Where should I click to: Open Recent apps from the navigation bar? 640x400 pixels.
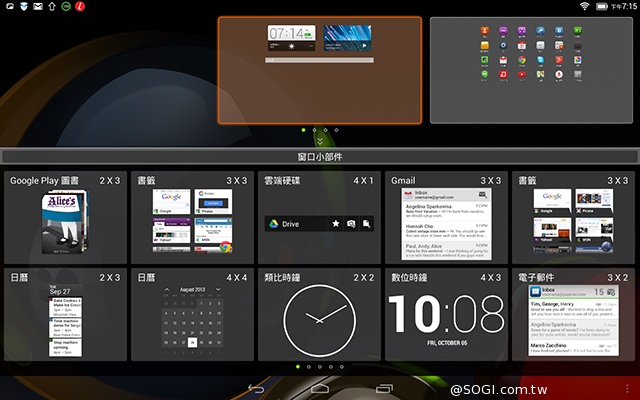click(x=384, y=389)
